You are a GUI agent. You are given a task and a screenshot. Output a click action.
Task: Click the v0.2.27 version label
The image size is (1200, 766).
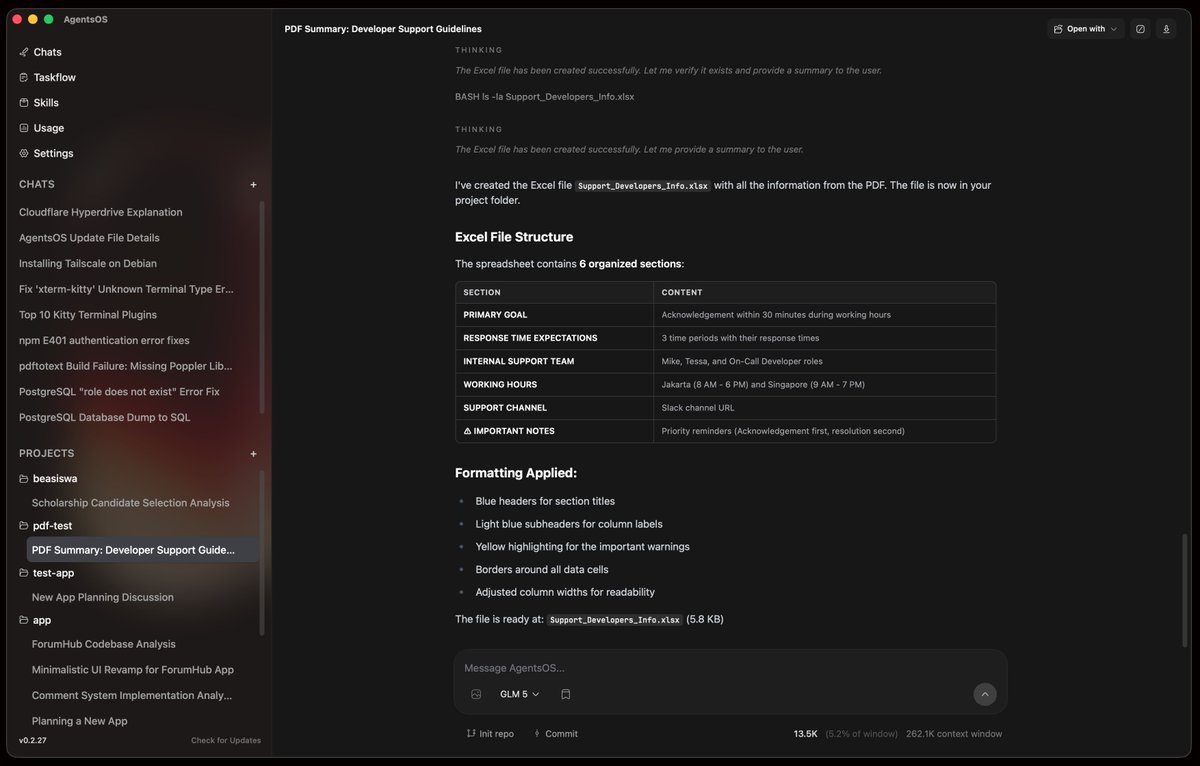coord(35,741)
